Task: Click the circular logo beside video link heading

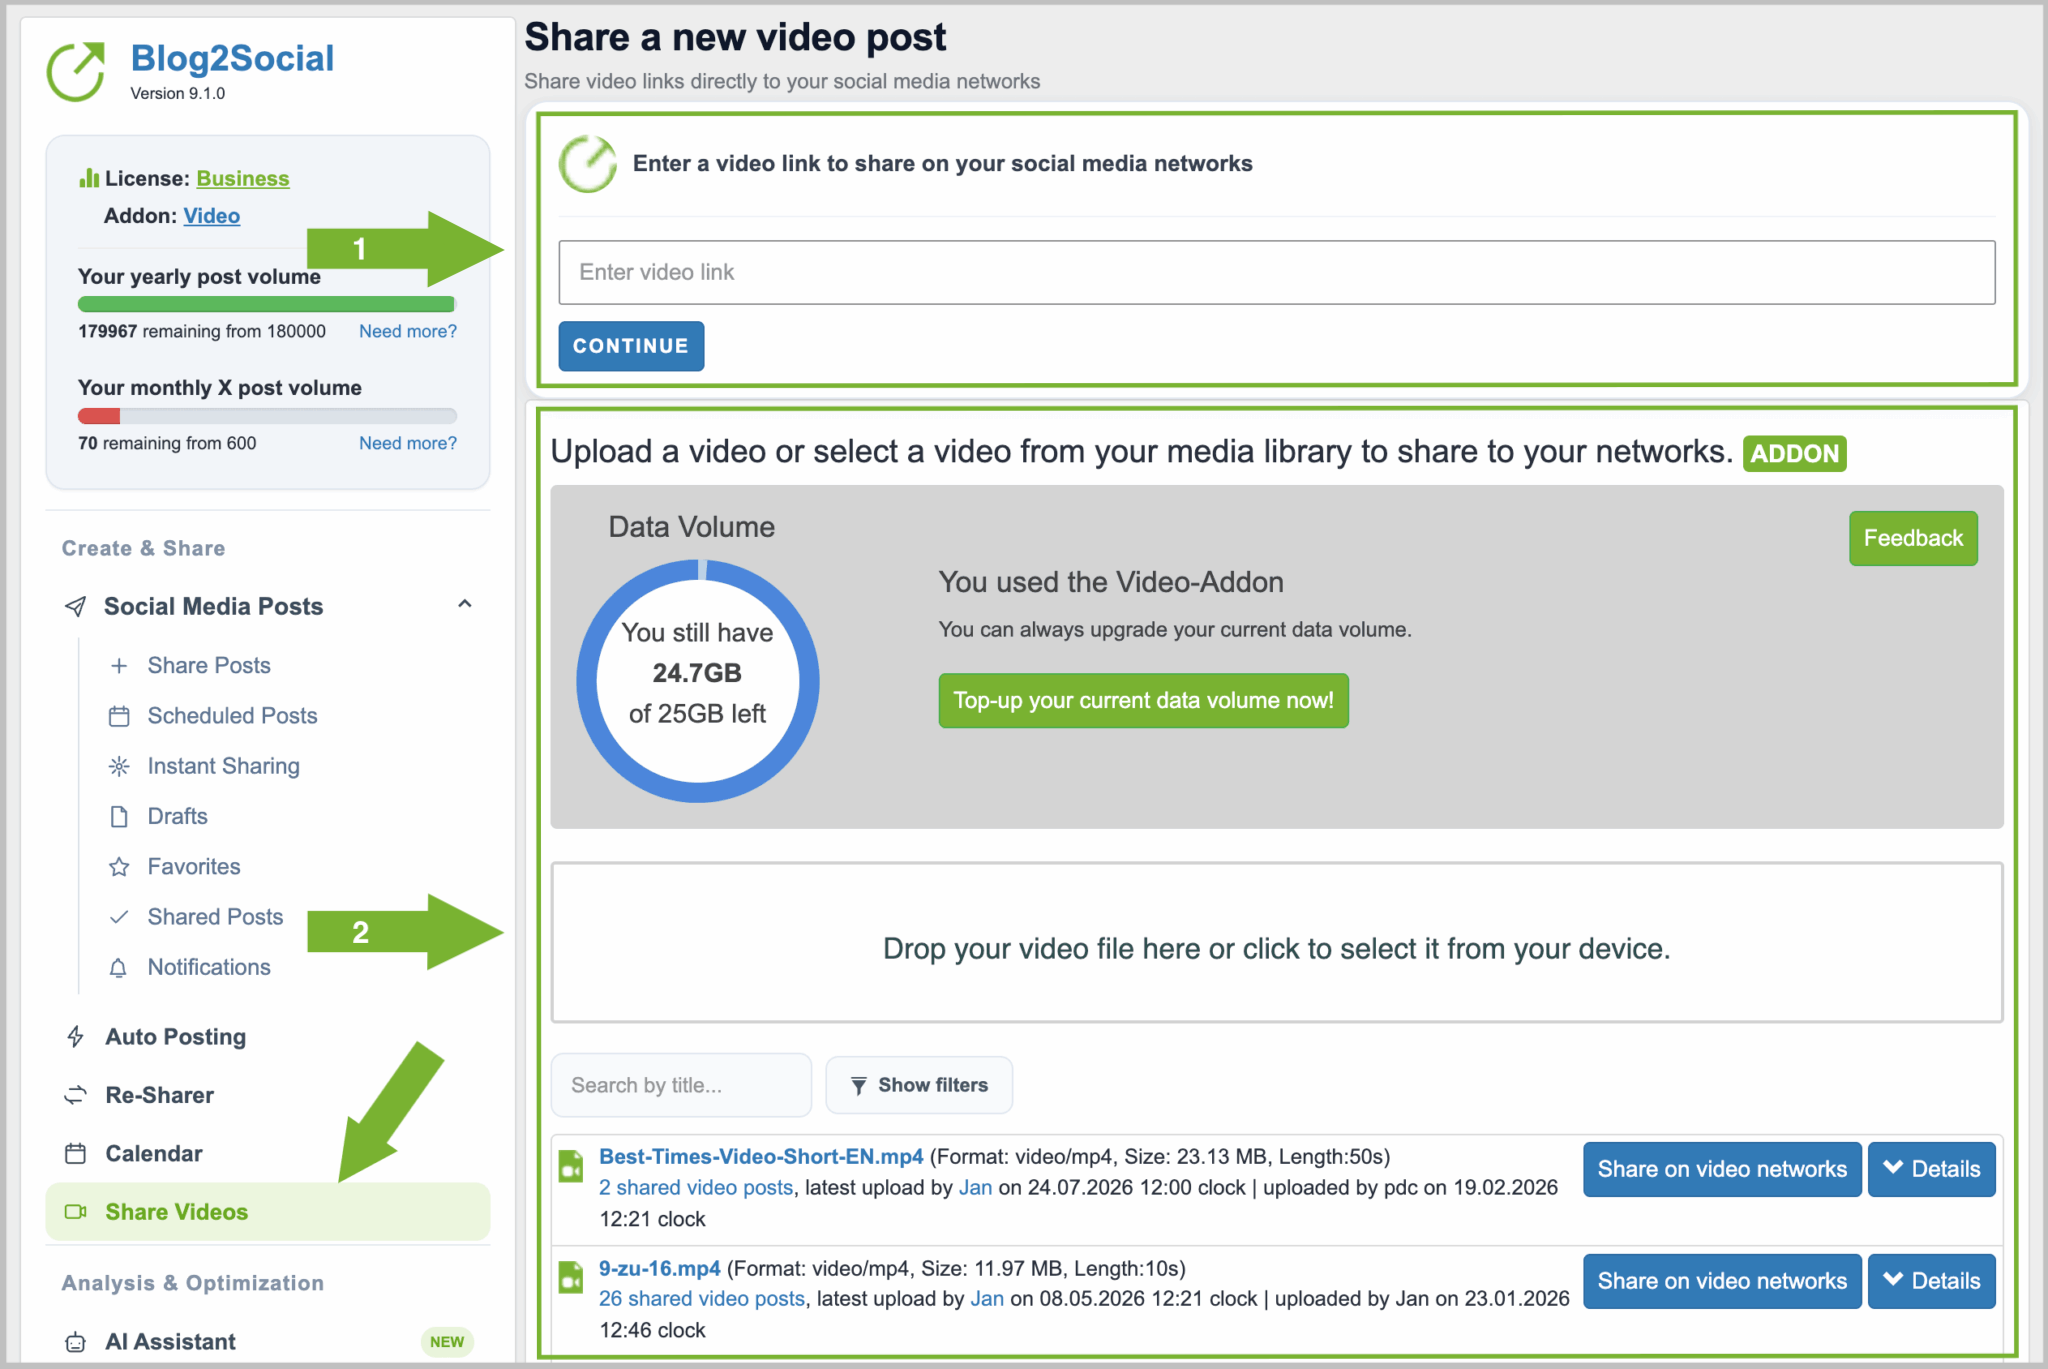Action: (588, 164)
